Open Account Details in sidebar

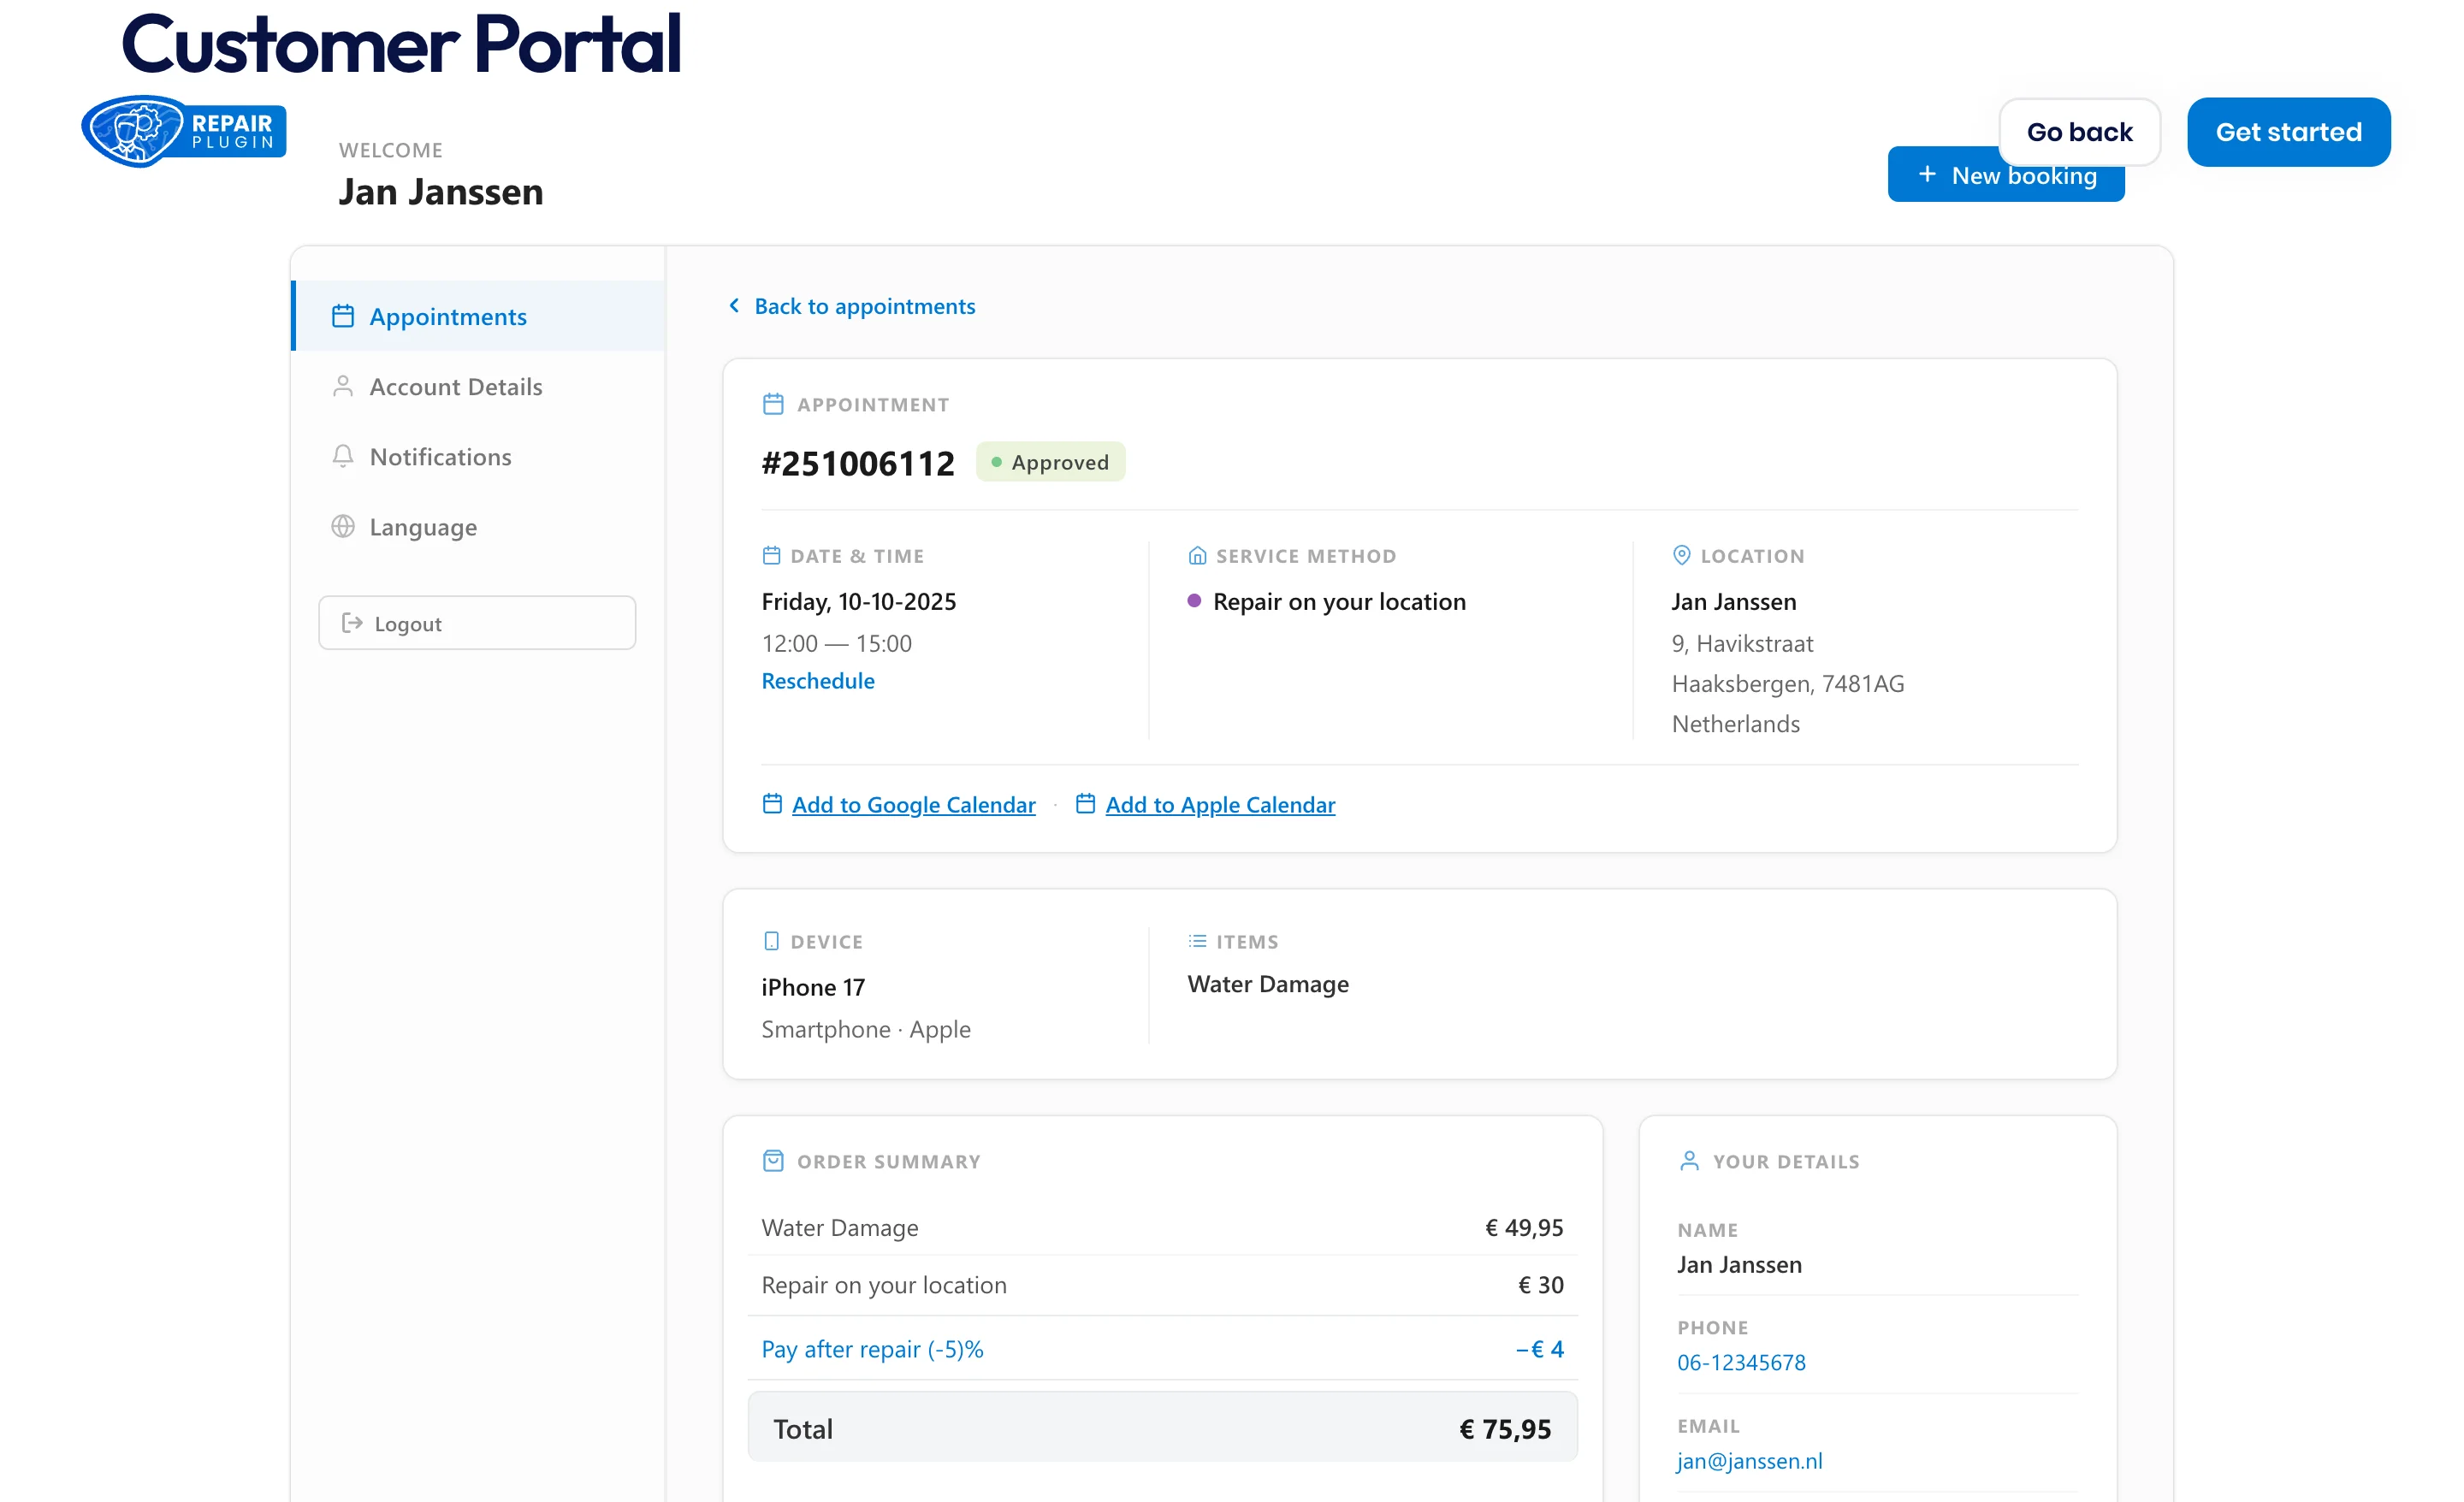pyautogui.click(x=479, y=387)
